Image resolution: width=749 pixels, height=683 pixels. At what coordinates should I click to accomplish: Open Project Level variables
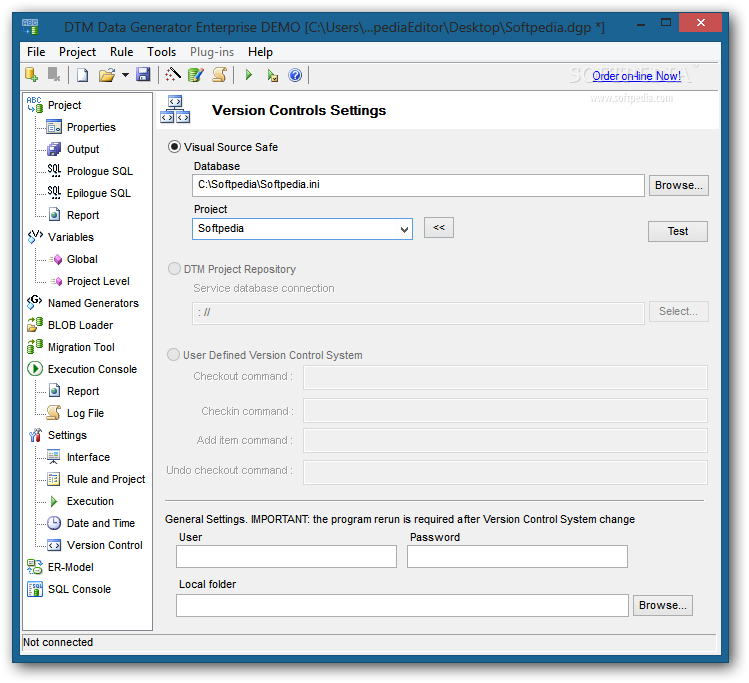coord(98,281)
